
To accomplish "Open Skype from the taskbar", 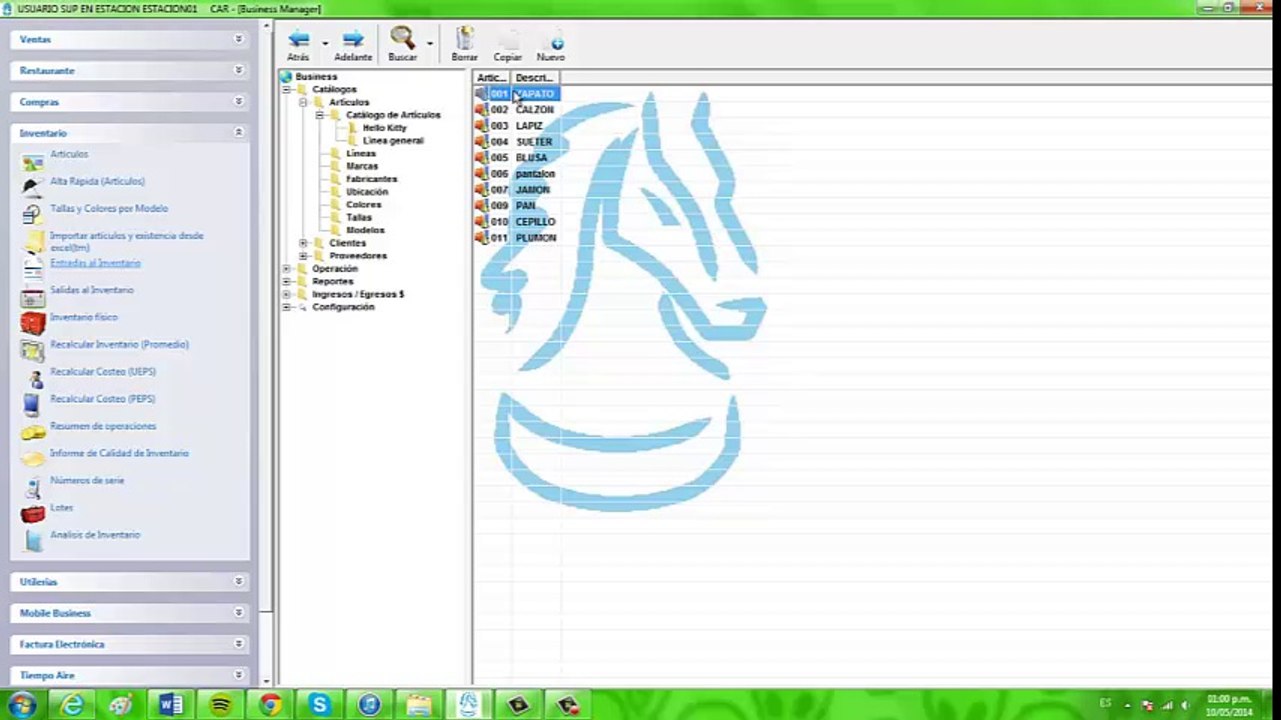I will click(320, 705).
